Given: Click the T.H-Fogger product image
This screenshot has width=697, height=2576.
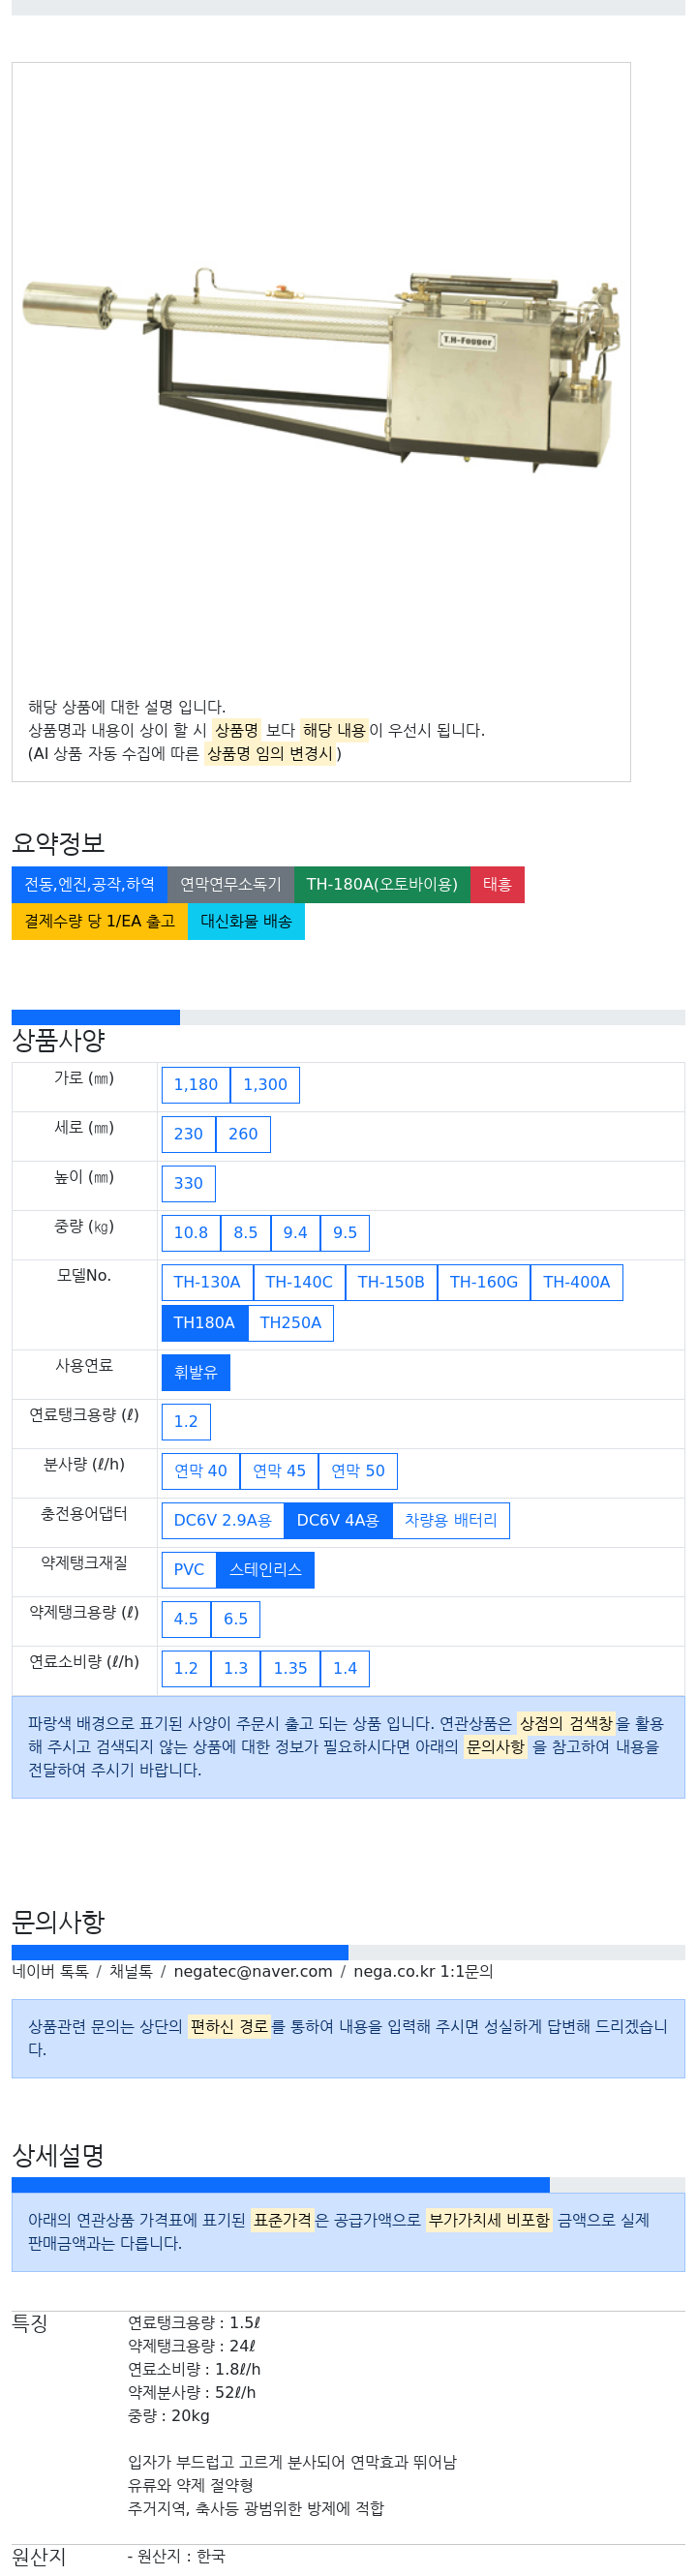Looking at the screenshot, I should tap(321, 370).
